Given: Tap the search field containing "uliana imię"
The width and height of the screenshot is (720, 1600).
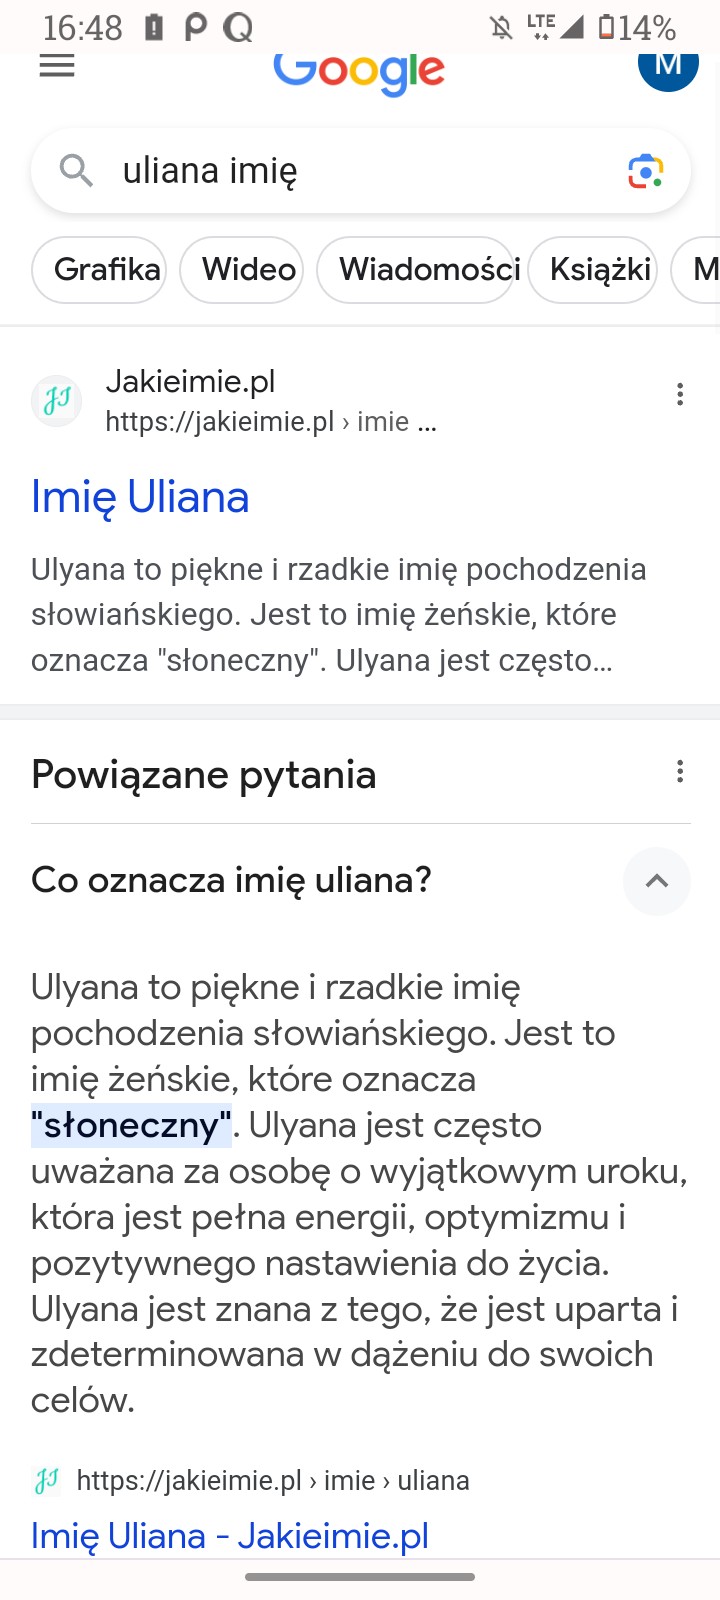Looking at the screenshot, I should (360, 171).
